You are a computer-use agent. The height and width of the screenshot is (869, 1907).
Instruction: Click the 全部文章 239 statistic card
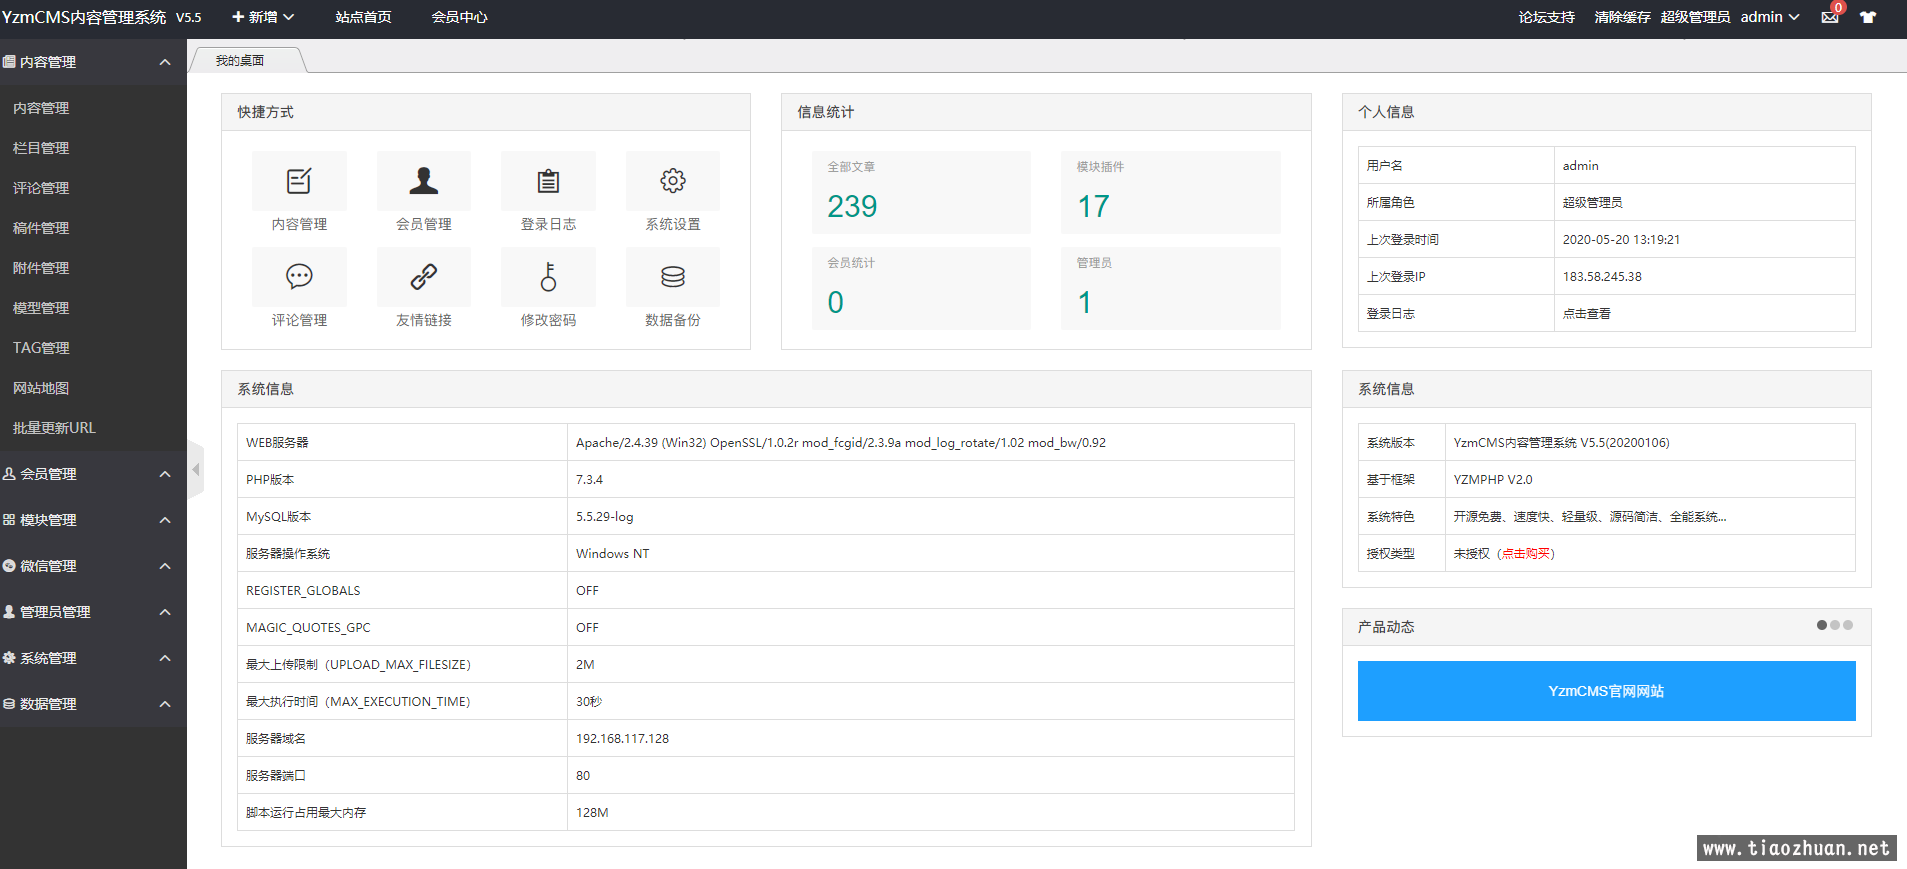[921, 192]
